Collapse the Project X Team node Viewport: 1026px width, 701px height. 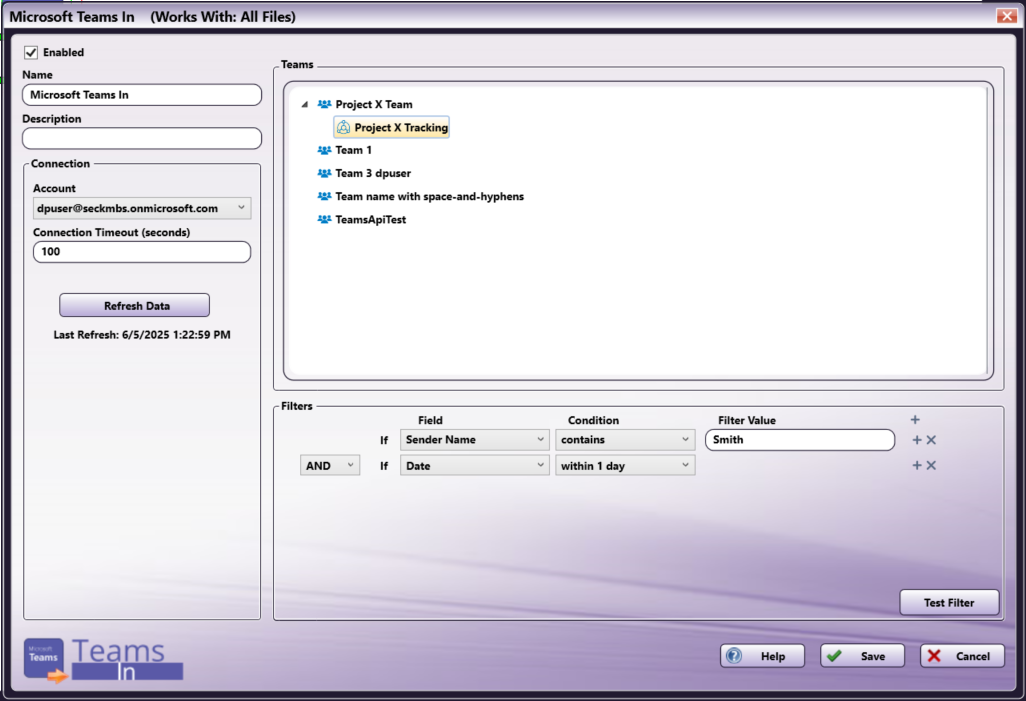tap(305, 105)
